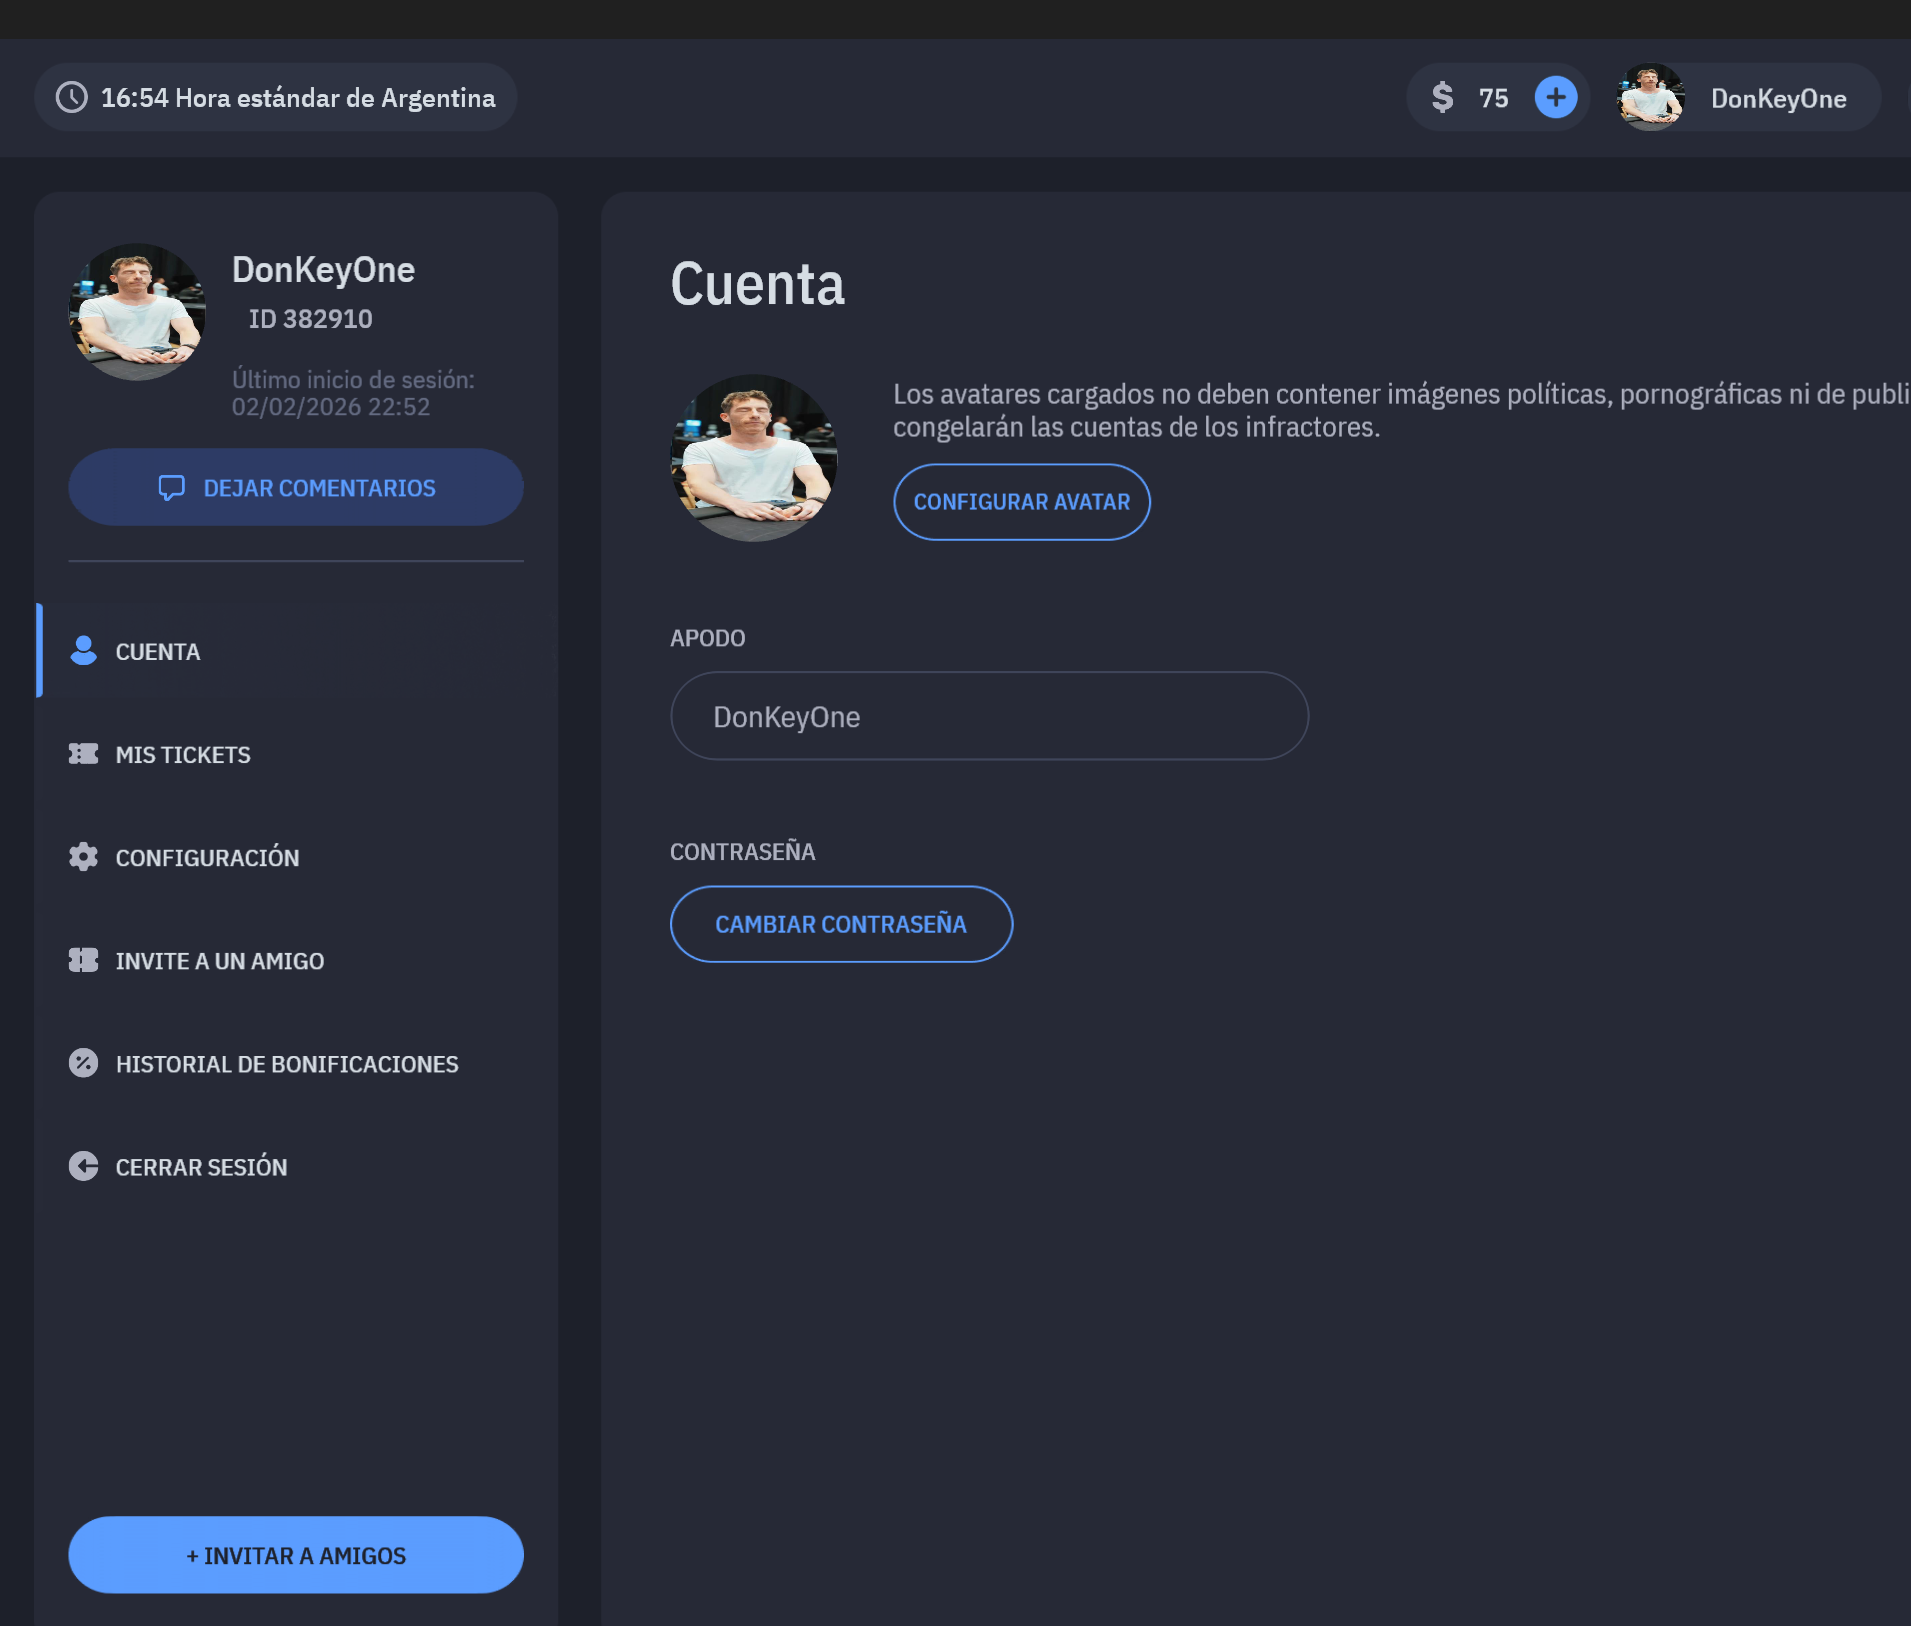
Task: Click the ticket icon beside INVITE A UN AMIGO
Action: pyautogui.click(x=84, y=960)
